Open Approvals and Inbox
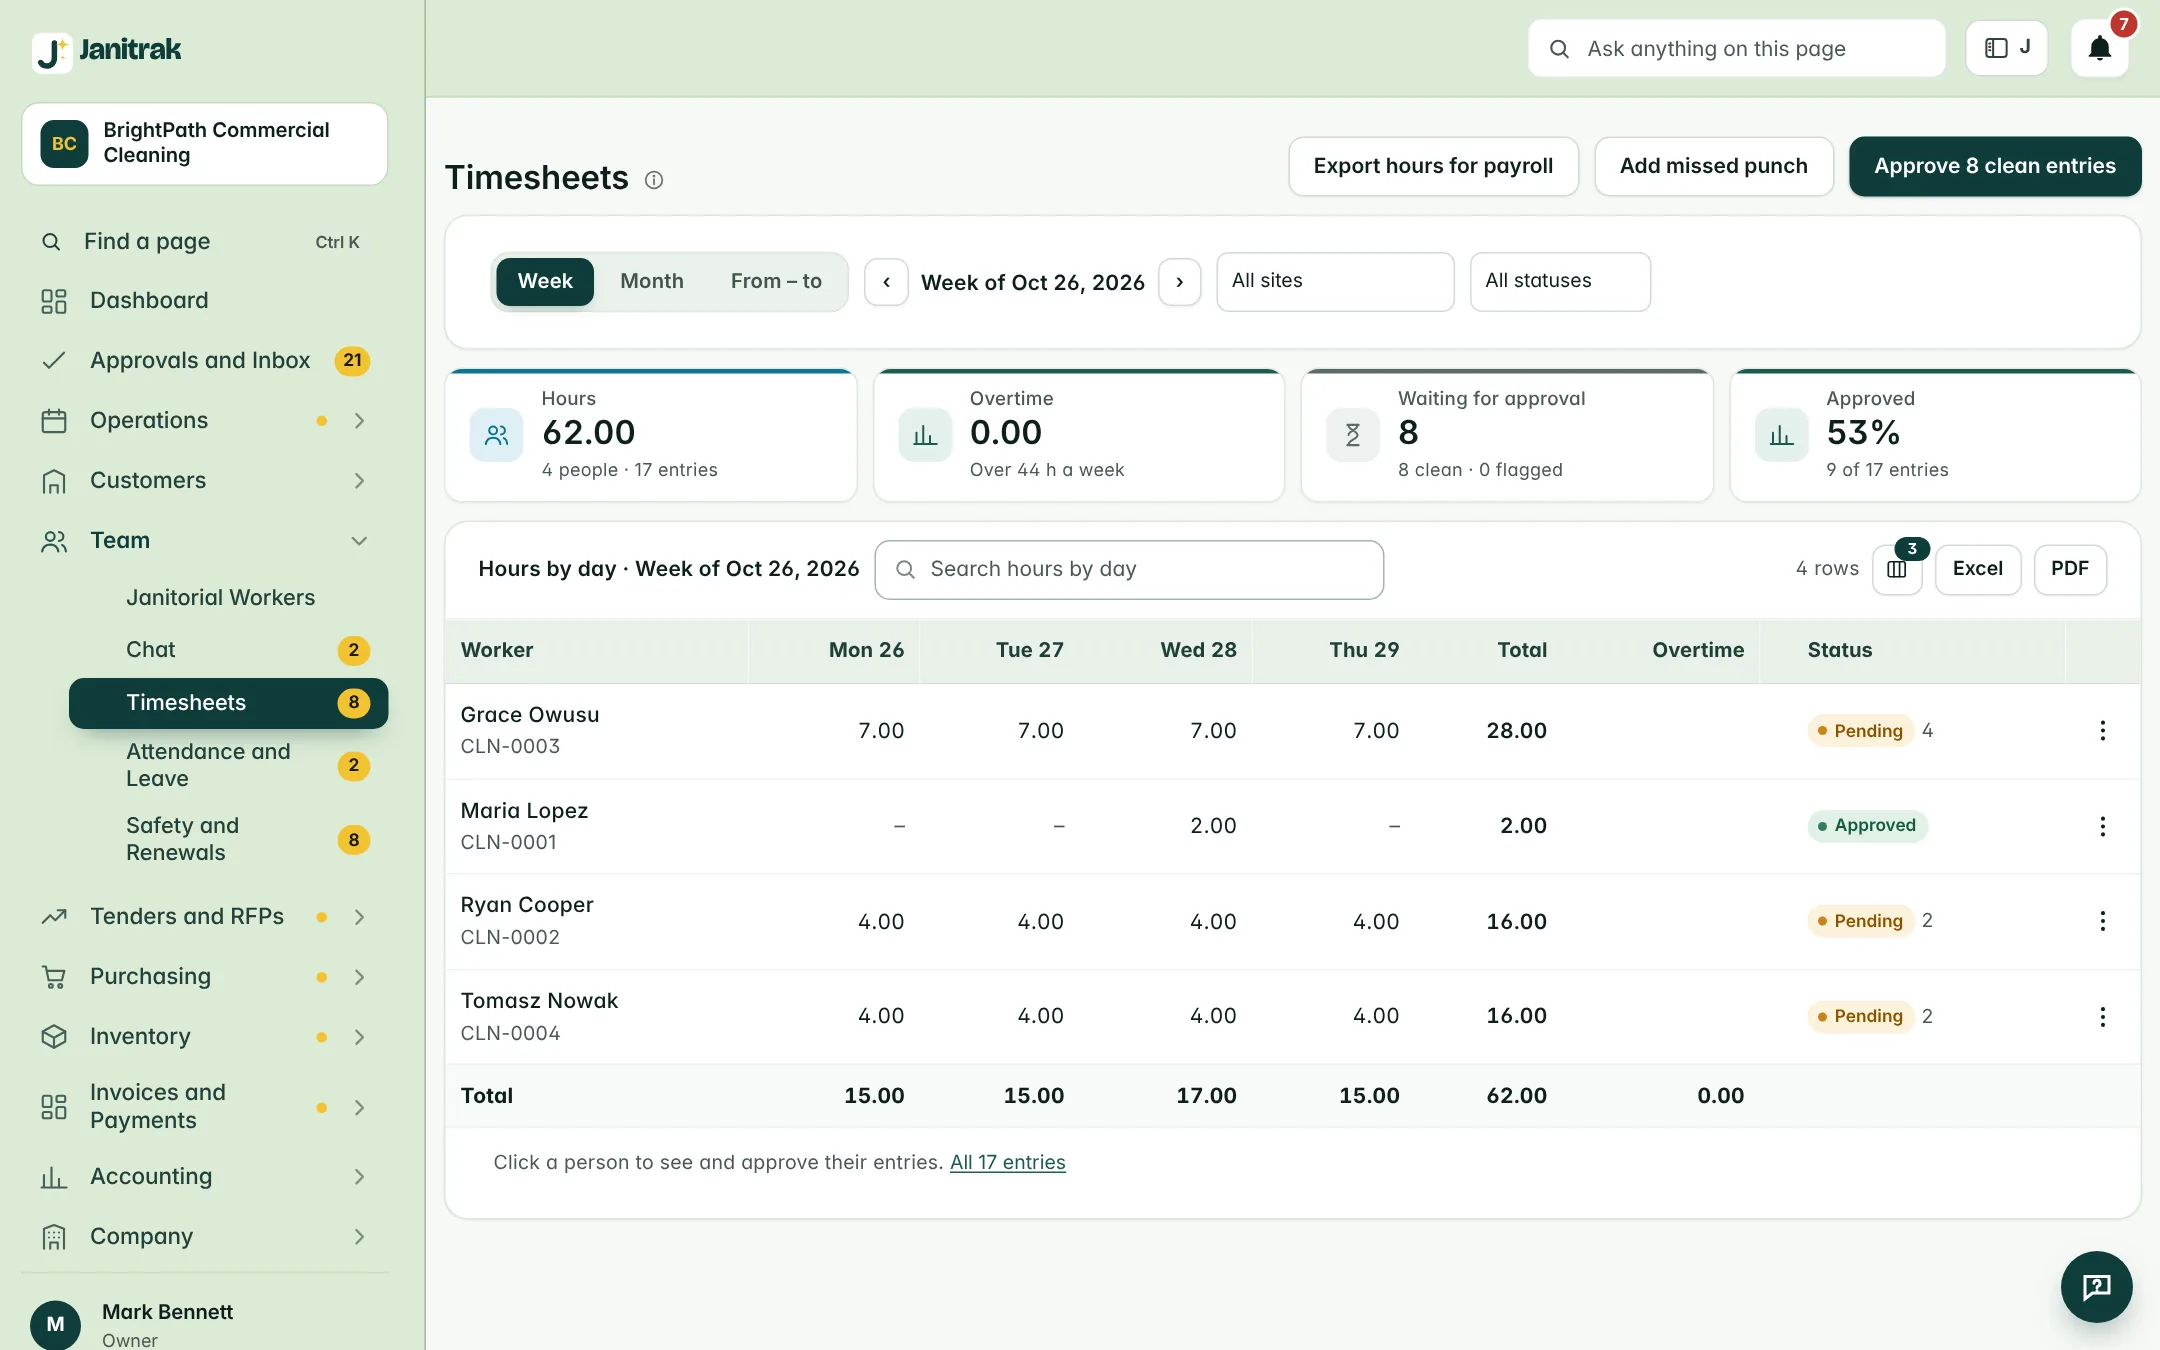 coord(205,360)
